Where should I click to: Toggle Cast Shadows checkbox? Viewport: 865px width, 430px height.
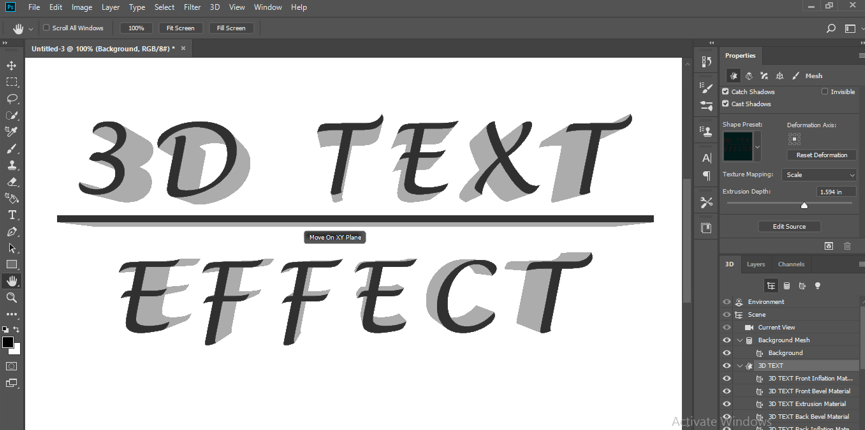click(726, 104)
